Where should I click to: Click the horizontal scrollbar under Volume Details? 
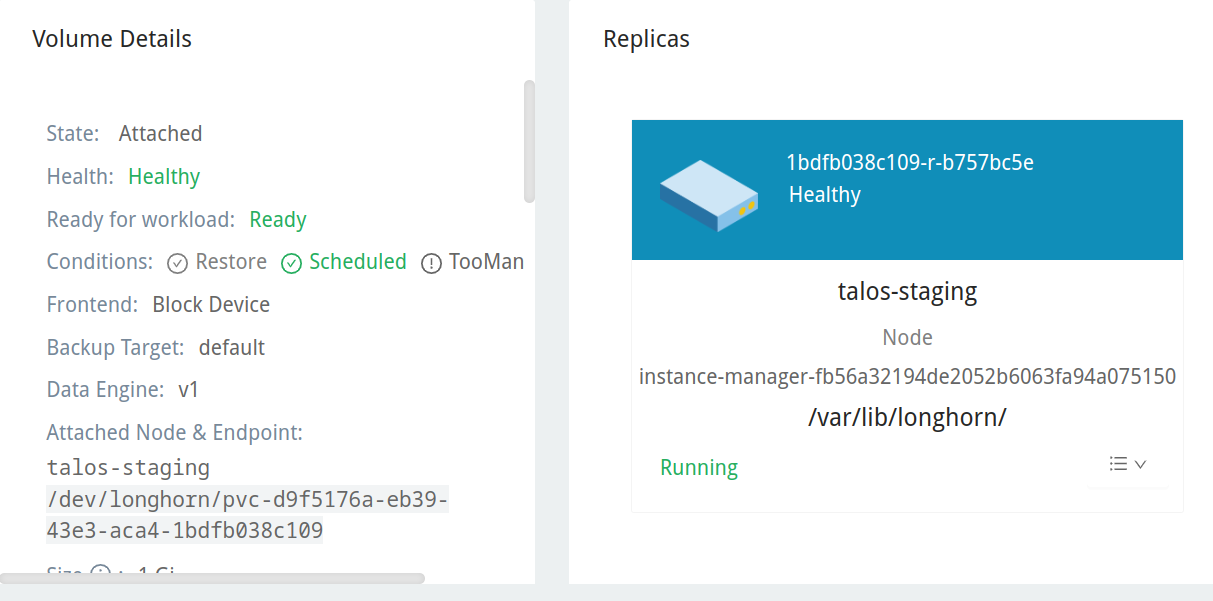pyautogui.click(x=212, y=578)
